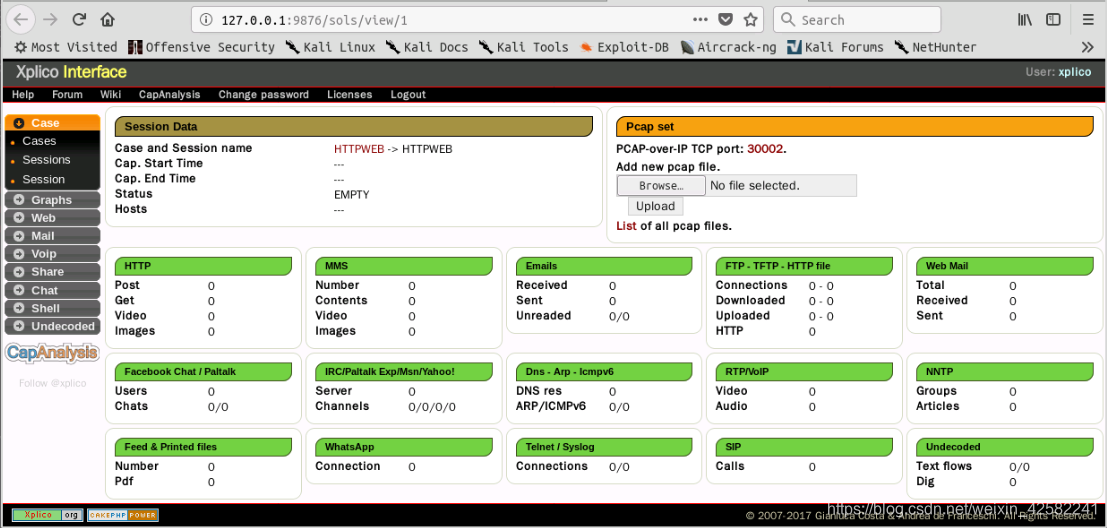Click the SIP panel header

pyautogui.click(x=804, y=447)
